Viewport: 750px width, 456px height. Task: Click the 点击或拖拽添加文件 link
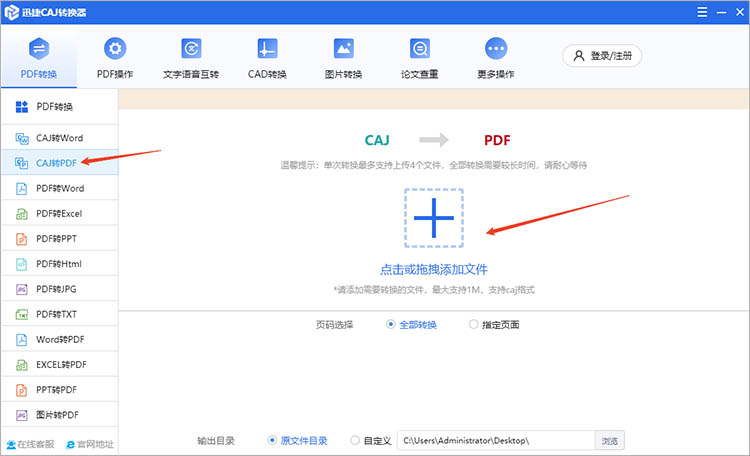tap(434, 269)
